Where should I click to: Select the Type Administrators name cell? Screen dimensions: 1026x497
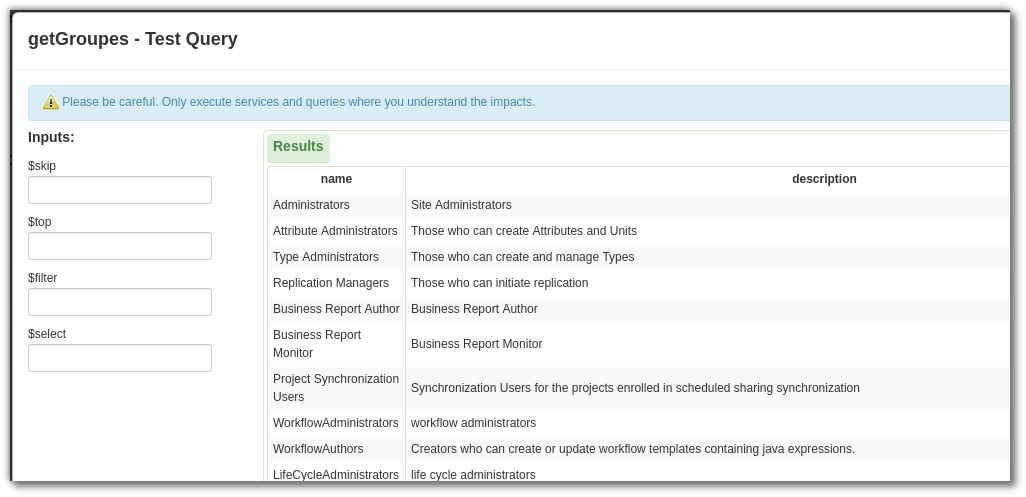tap(326, 257)
